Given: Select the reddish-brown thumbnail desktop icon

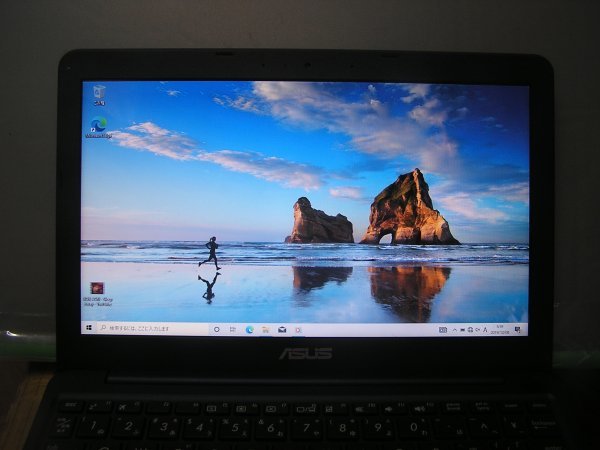Looking at the screenshot, I should (97, 293).
